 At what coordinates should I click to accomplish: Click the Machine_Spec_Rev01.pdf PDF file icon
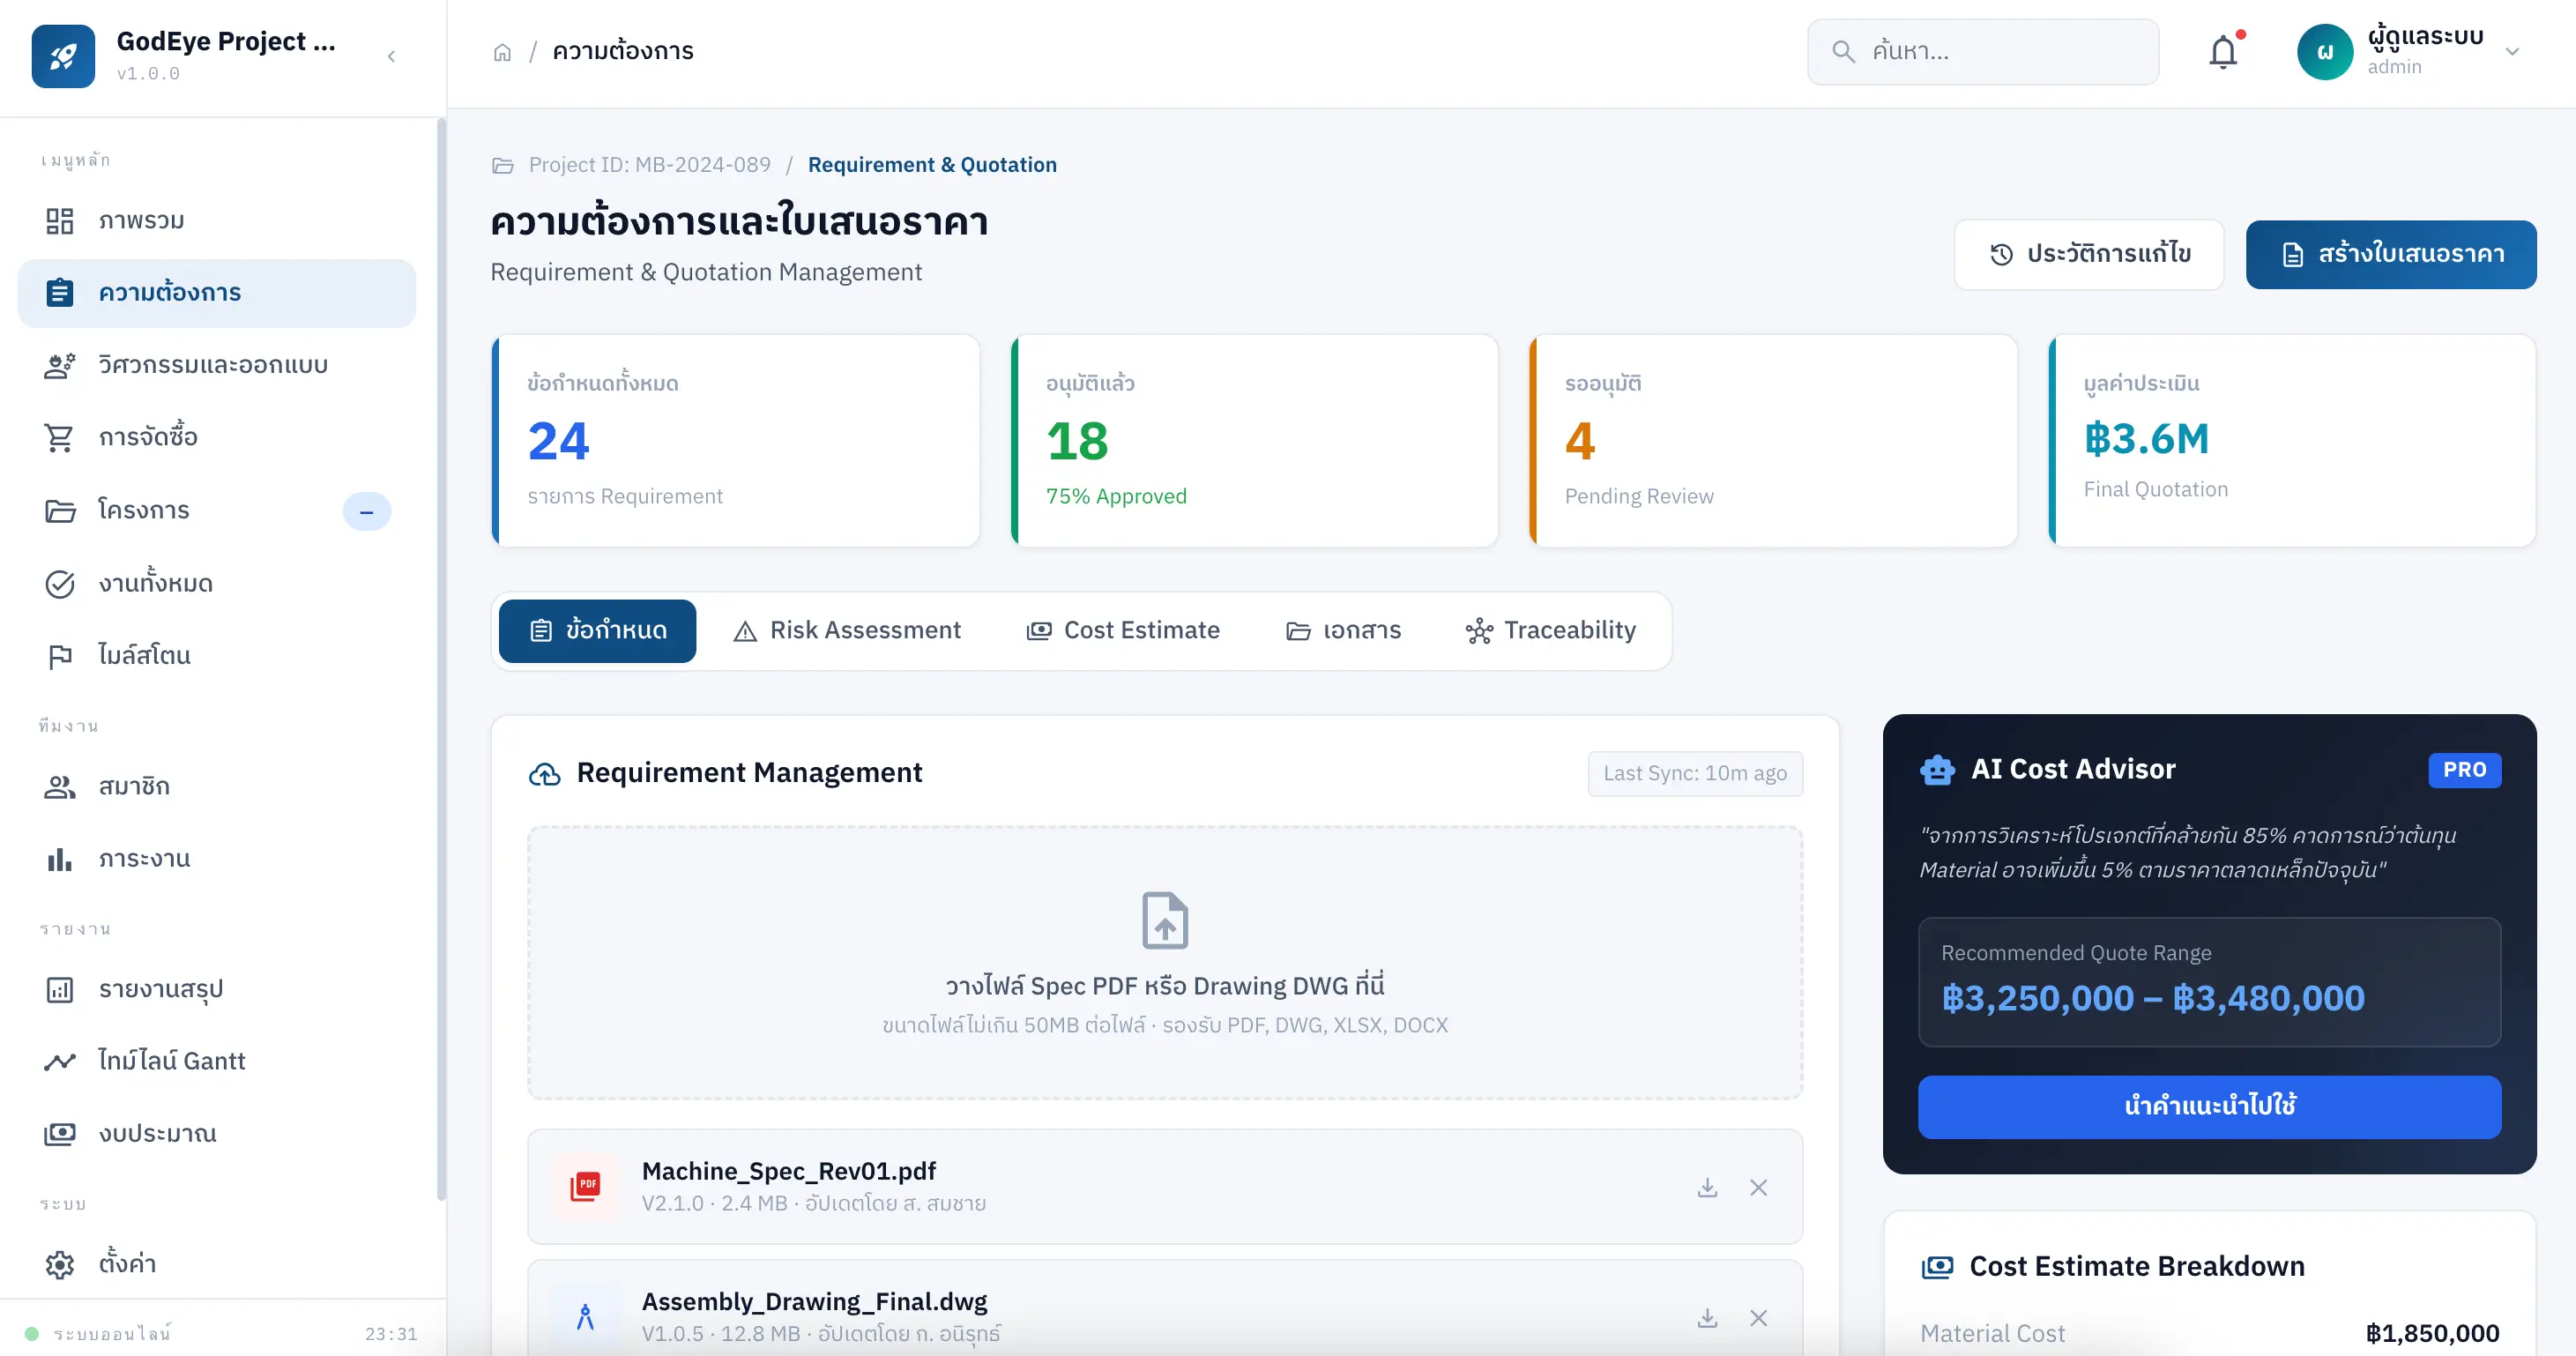(585, 1186)
